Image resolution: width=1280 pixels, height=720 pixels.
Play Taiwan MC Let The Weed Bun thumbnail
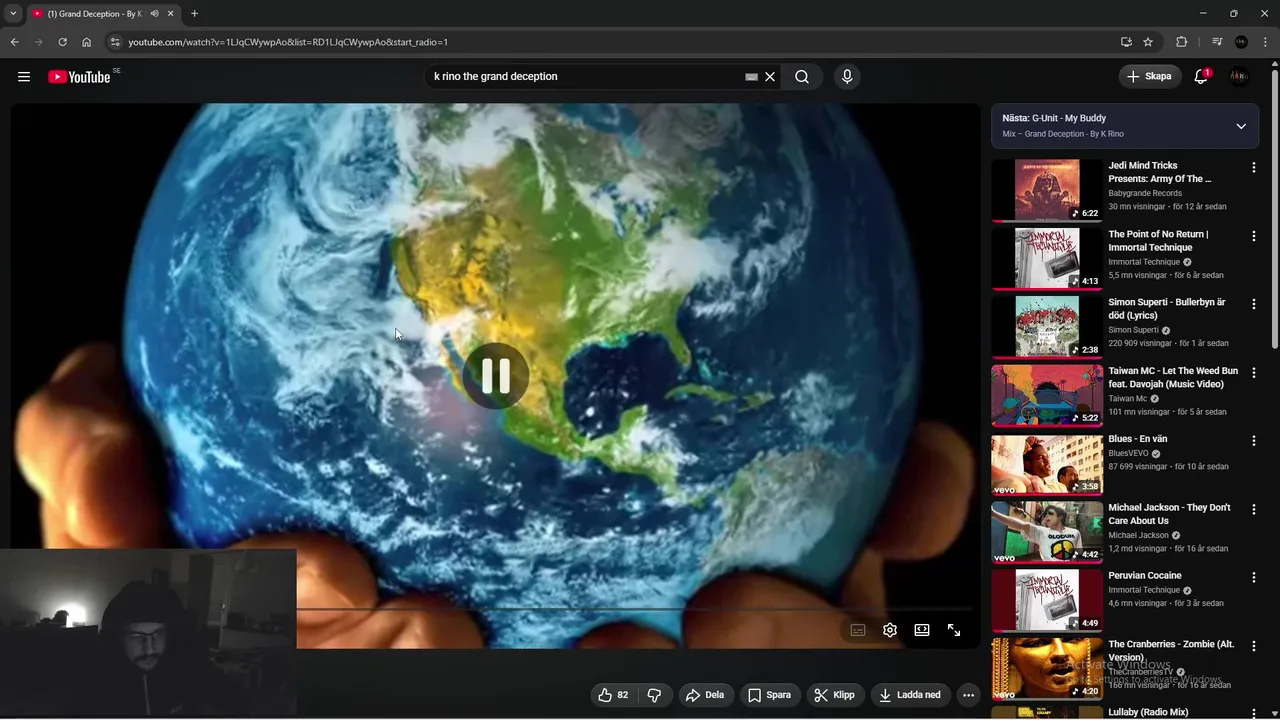[x=1047, y=395]
